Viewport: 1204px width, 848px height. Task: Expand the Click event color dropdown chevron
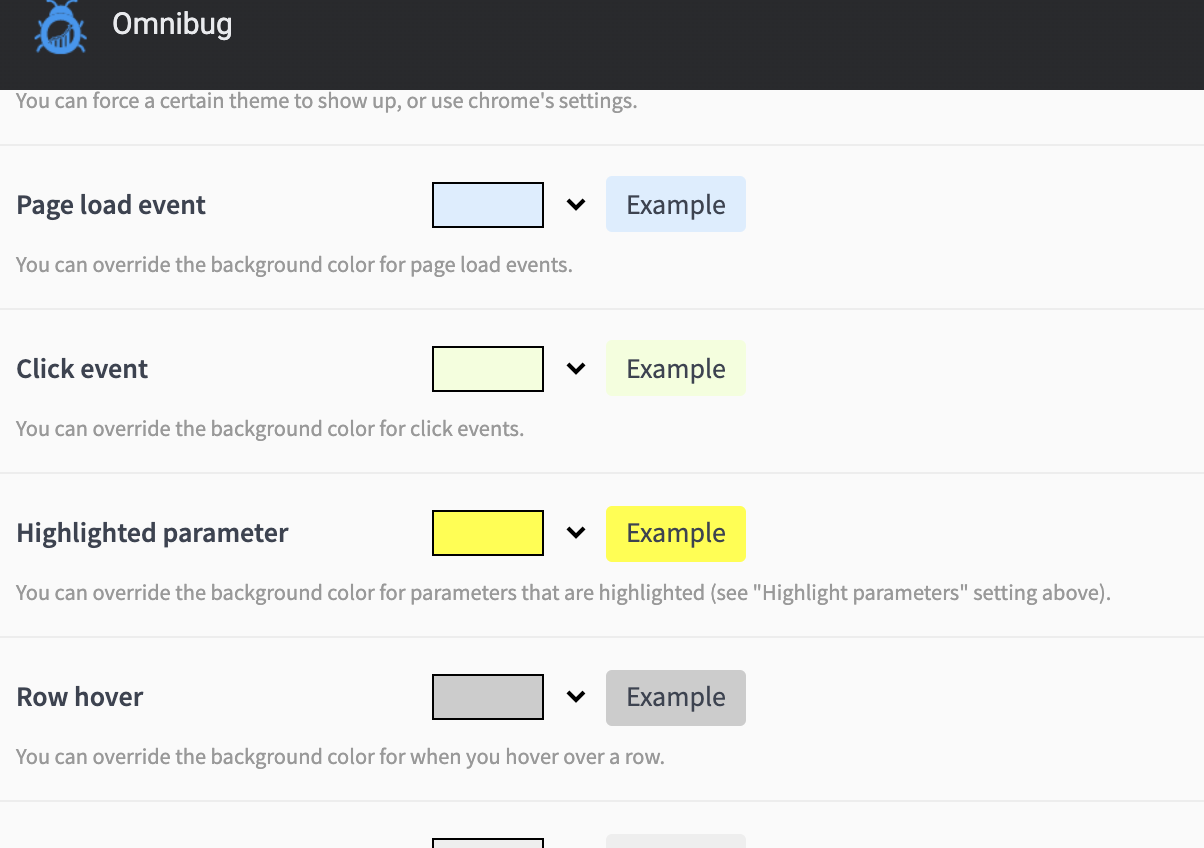click(575, 368)
